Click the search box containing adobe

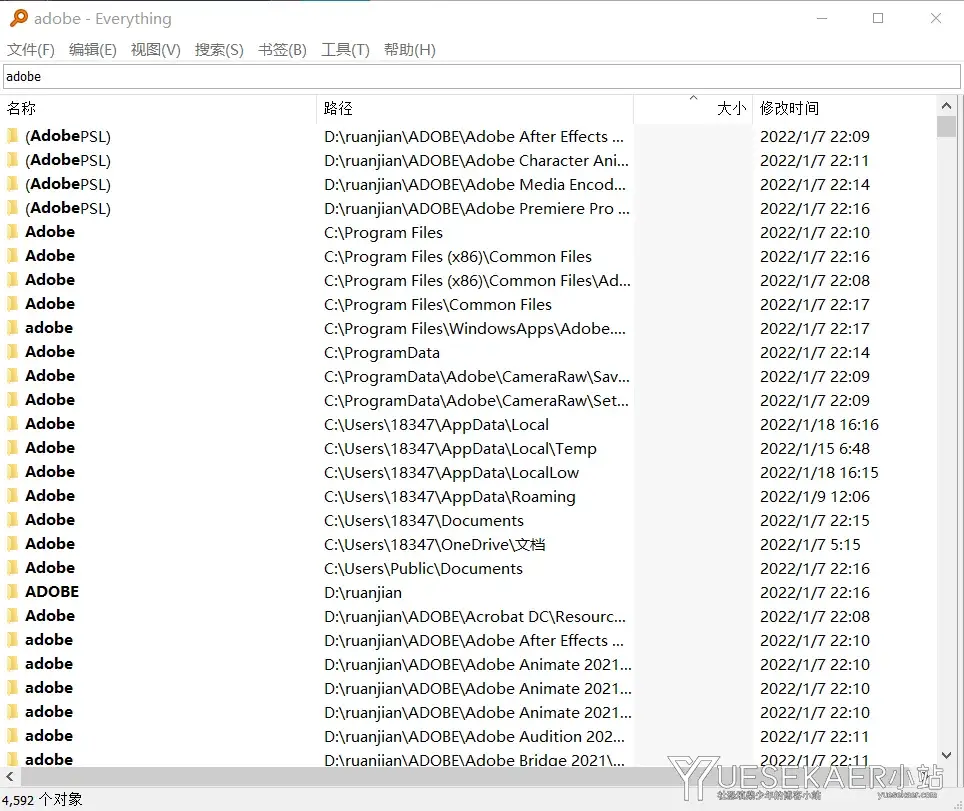click(481, 77)
